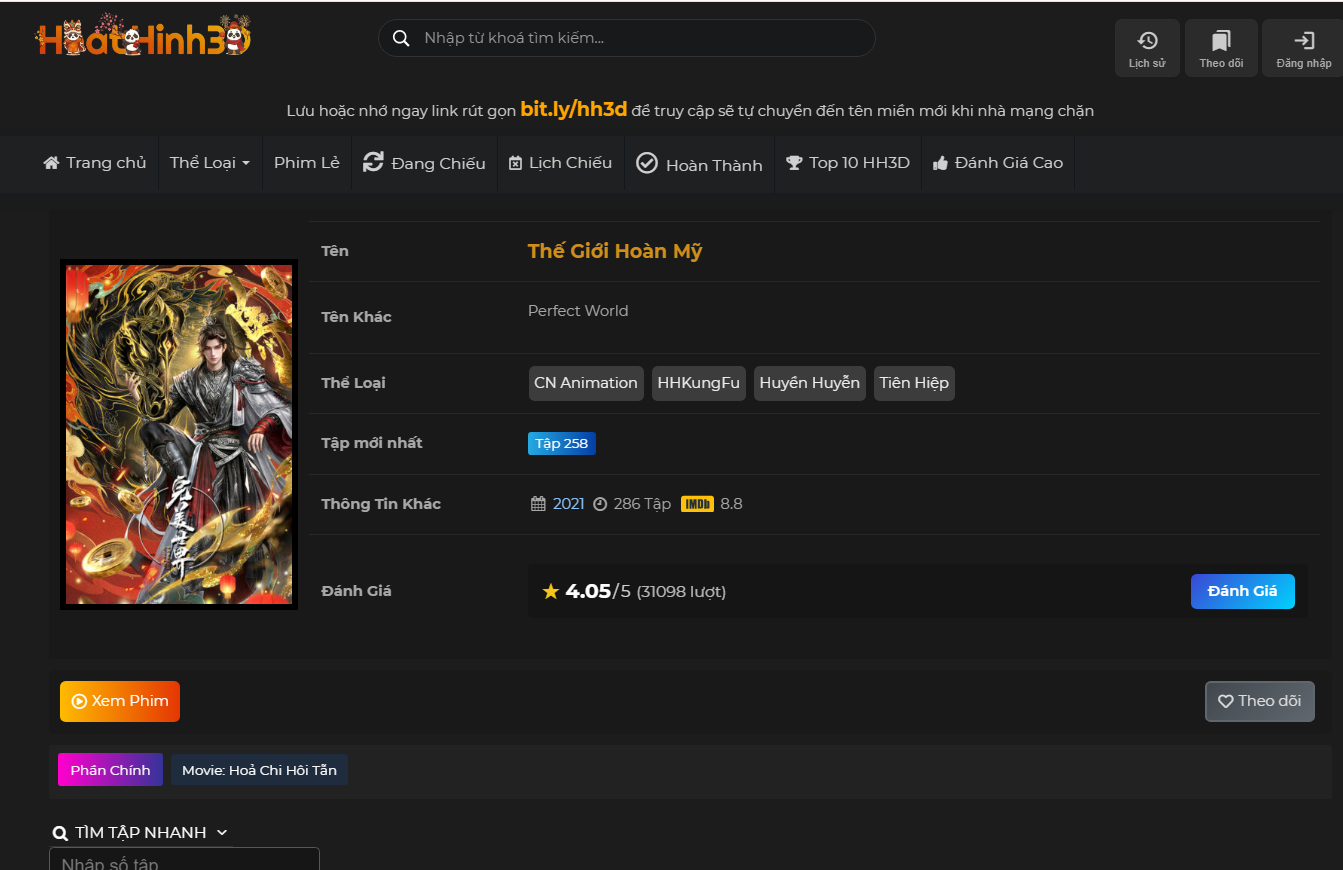Open Top 10 HH3D trophy item
This screenshot has width=1343, height=870.
(848, 163)
